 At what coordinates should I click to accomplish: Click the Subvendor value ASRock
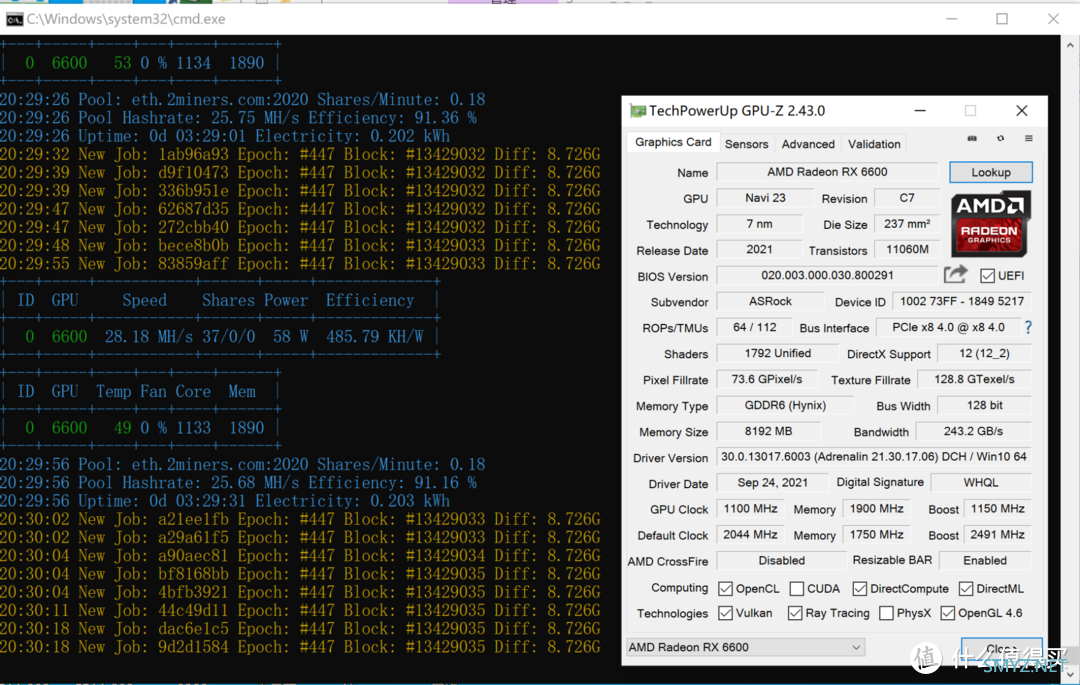[x=770, y=302]
